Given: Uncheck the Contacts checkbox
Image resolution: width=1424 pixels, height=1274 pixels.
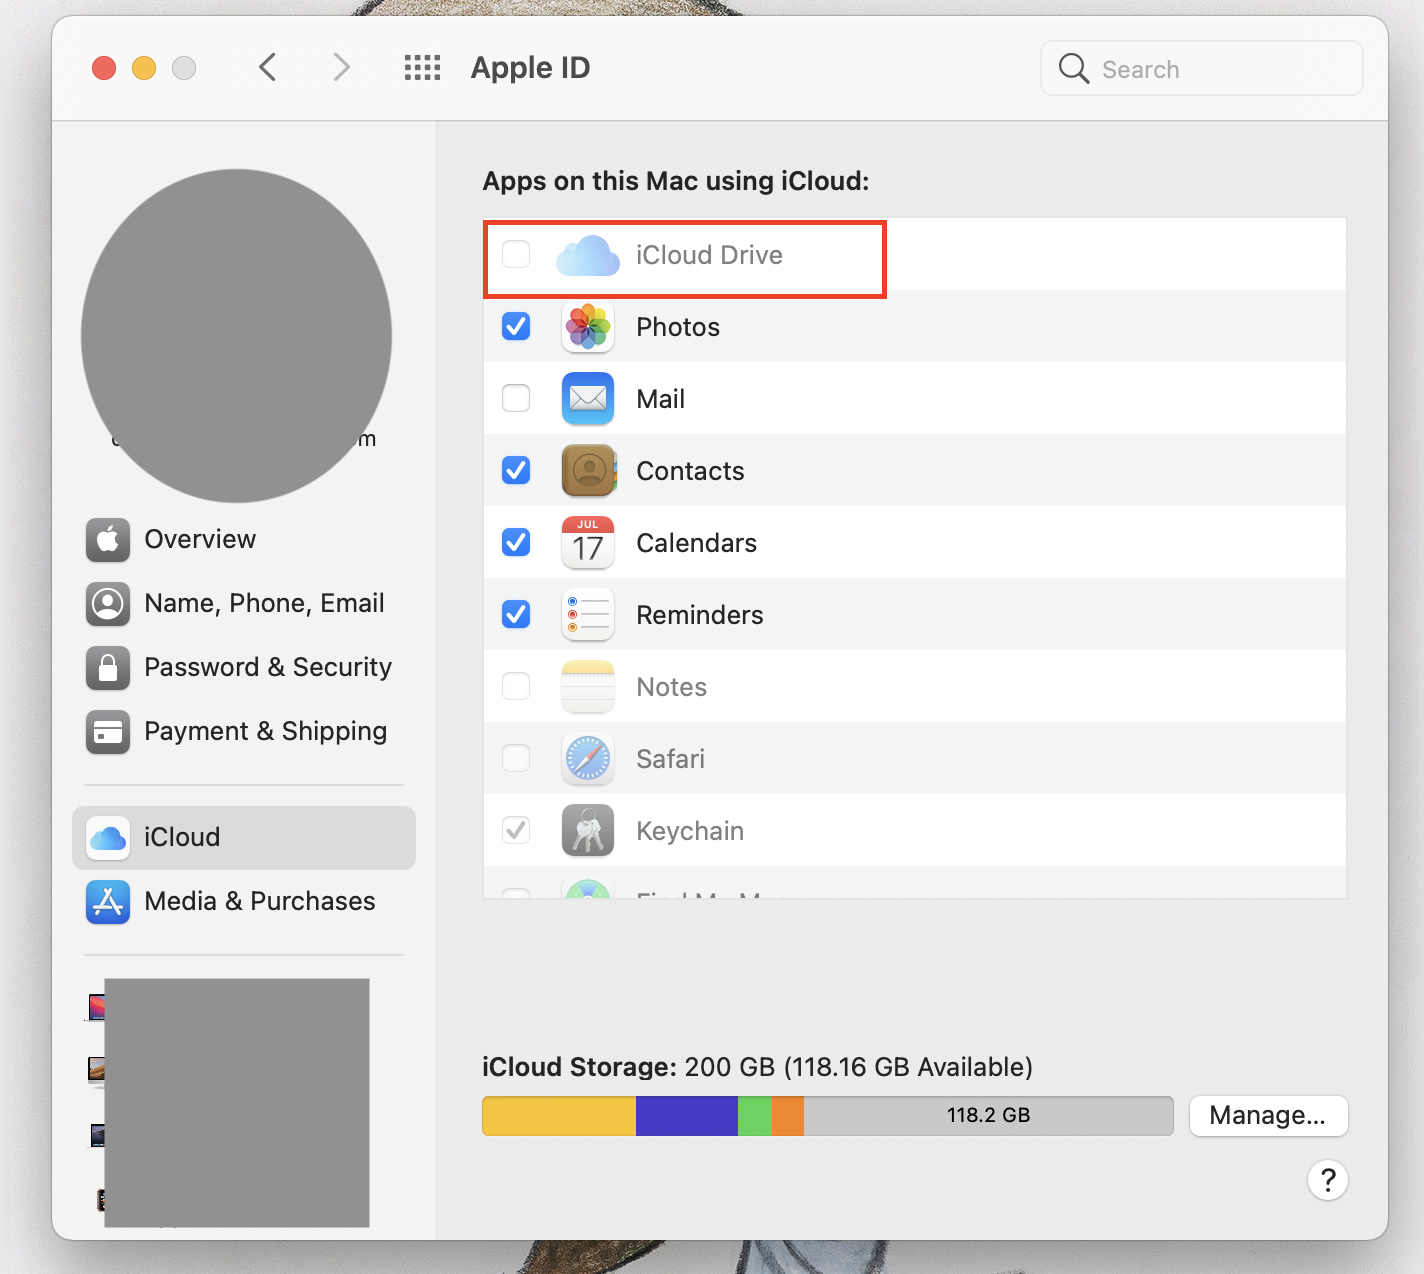Looking at the screenshot, I should tap(516, 471).
